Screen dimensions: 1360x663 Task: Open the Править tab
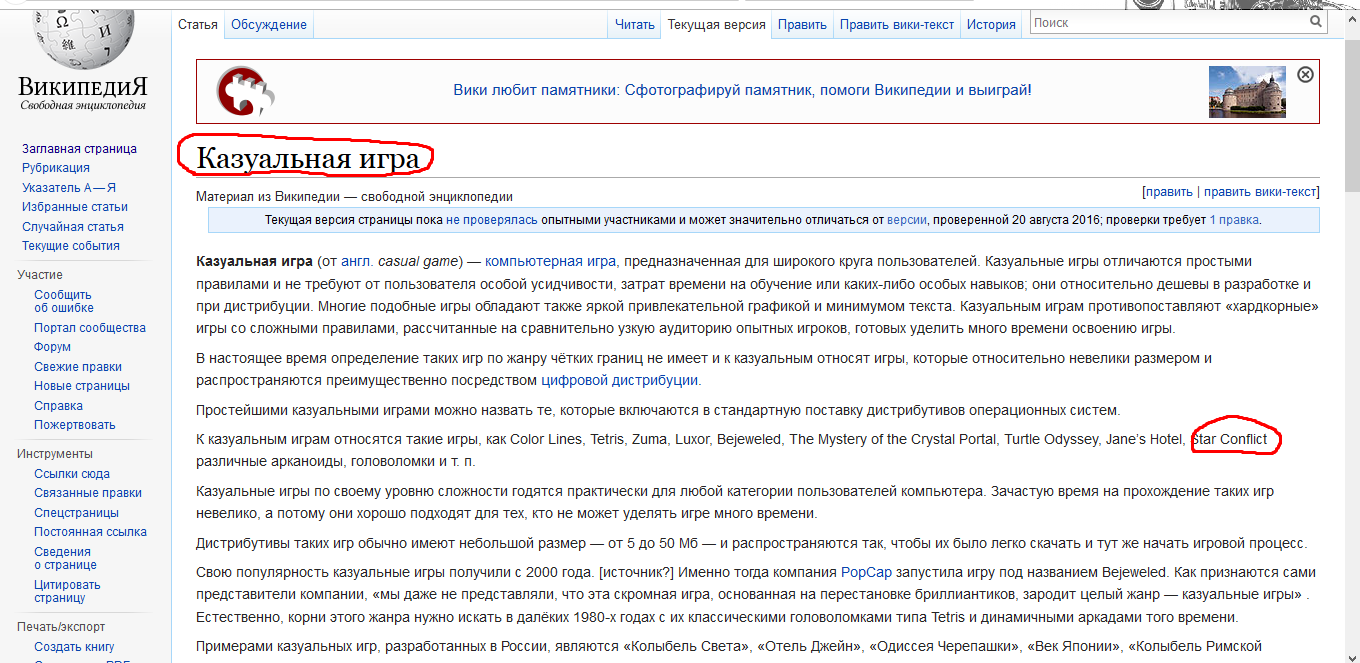click(802, 25)
